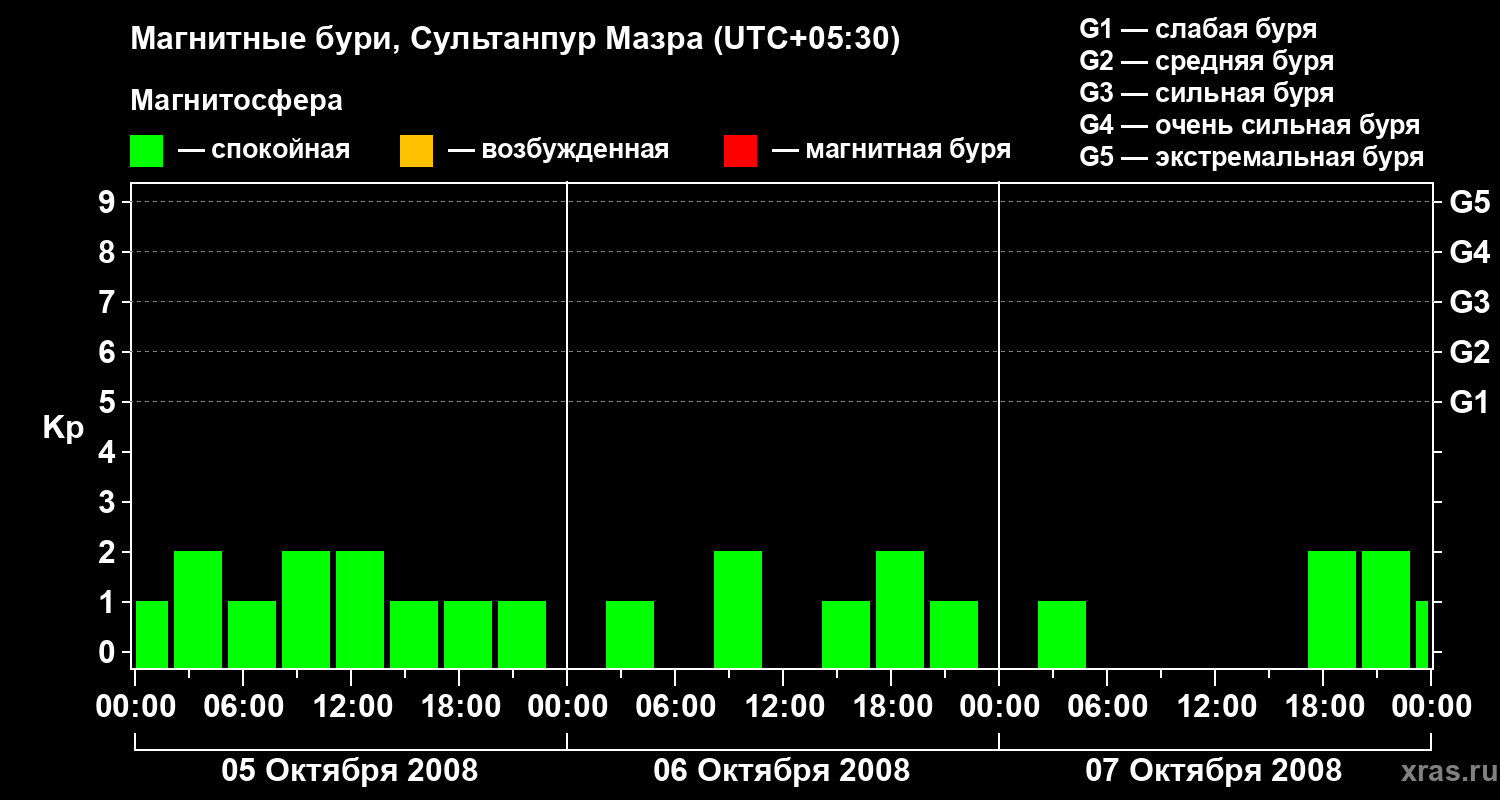Click the 03:00–06:00 bar on 06 October
This screenshot has width=1500, height=800.
tap(630, 634)
